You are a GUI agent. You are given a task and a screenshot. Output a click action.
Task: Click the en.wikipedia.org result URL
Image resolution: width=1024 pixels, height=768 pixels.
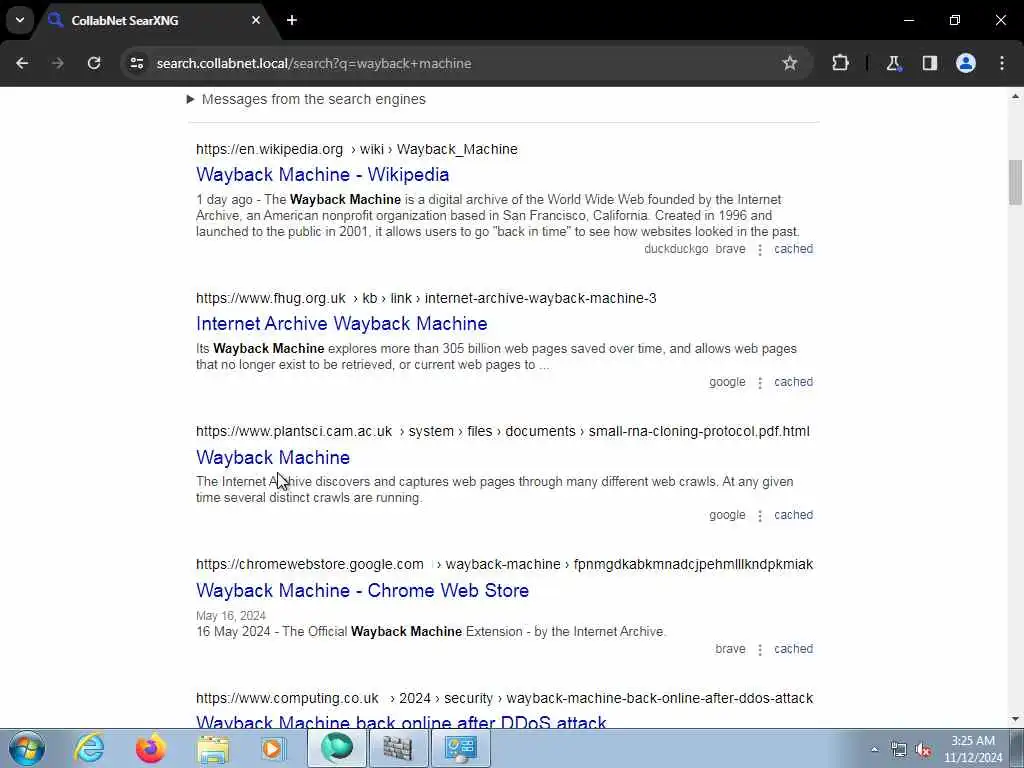[x=357, y=149]
